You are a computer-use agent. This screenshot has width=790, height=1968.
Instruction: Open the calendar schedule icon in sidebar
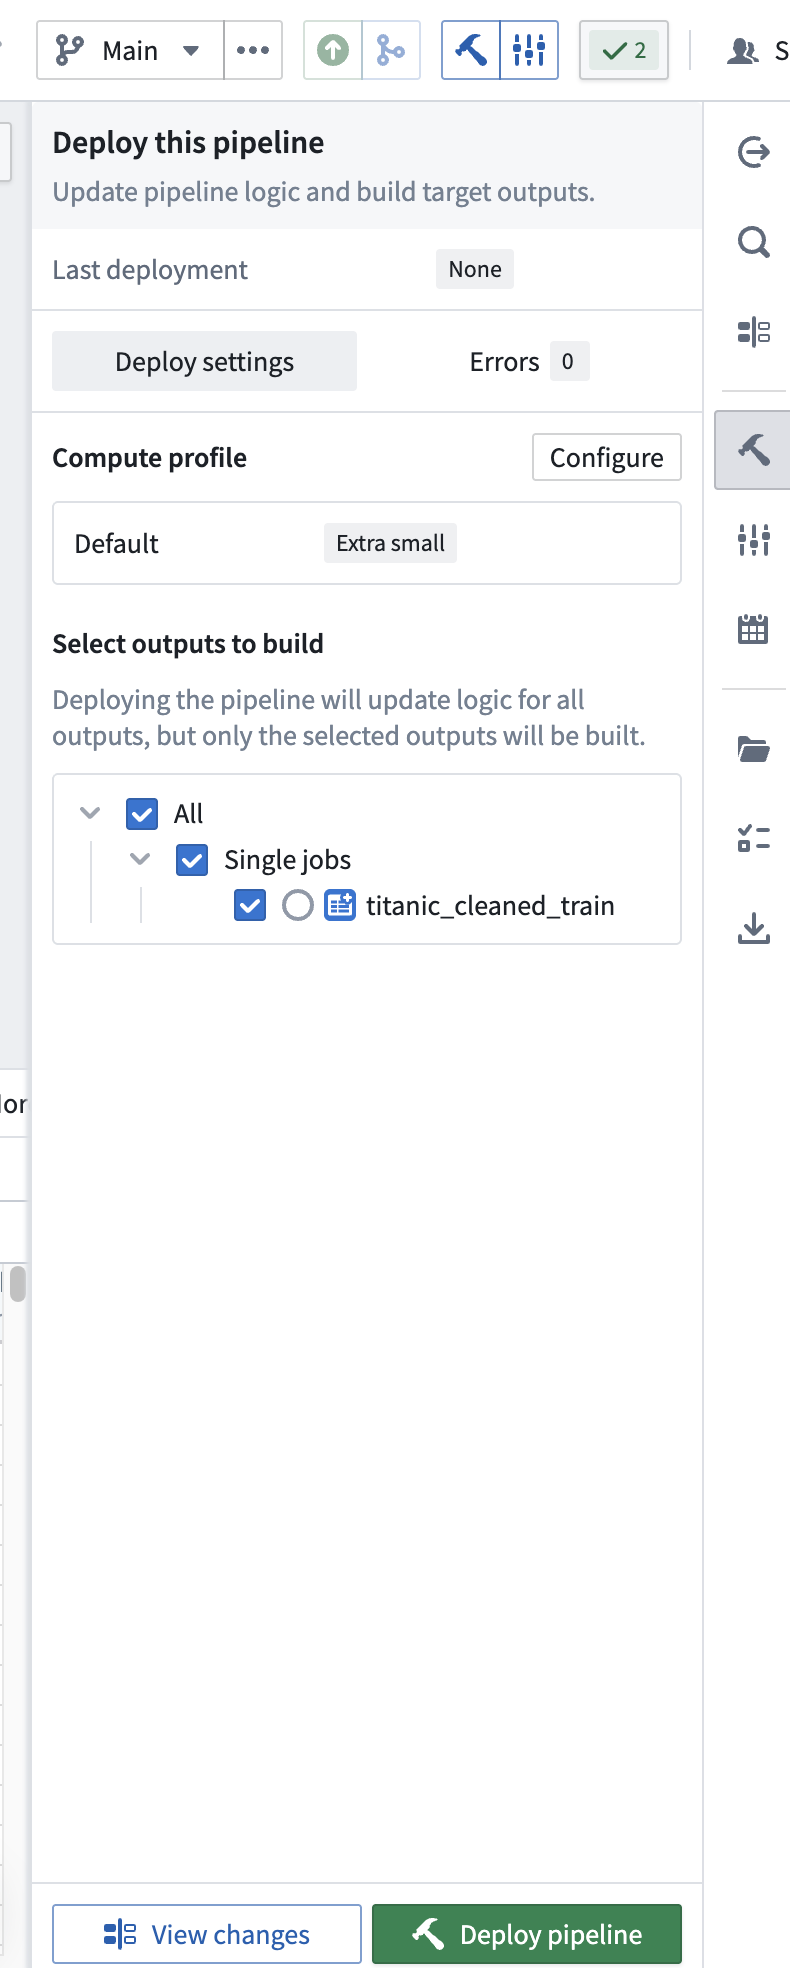(753, 629)
